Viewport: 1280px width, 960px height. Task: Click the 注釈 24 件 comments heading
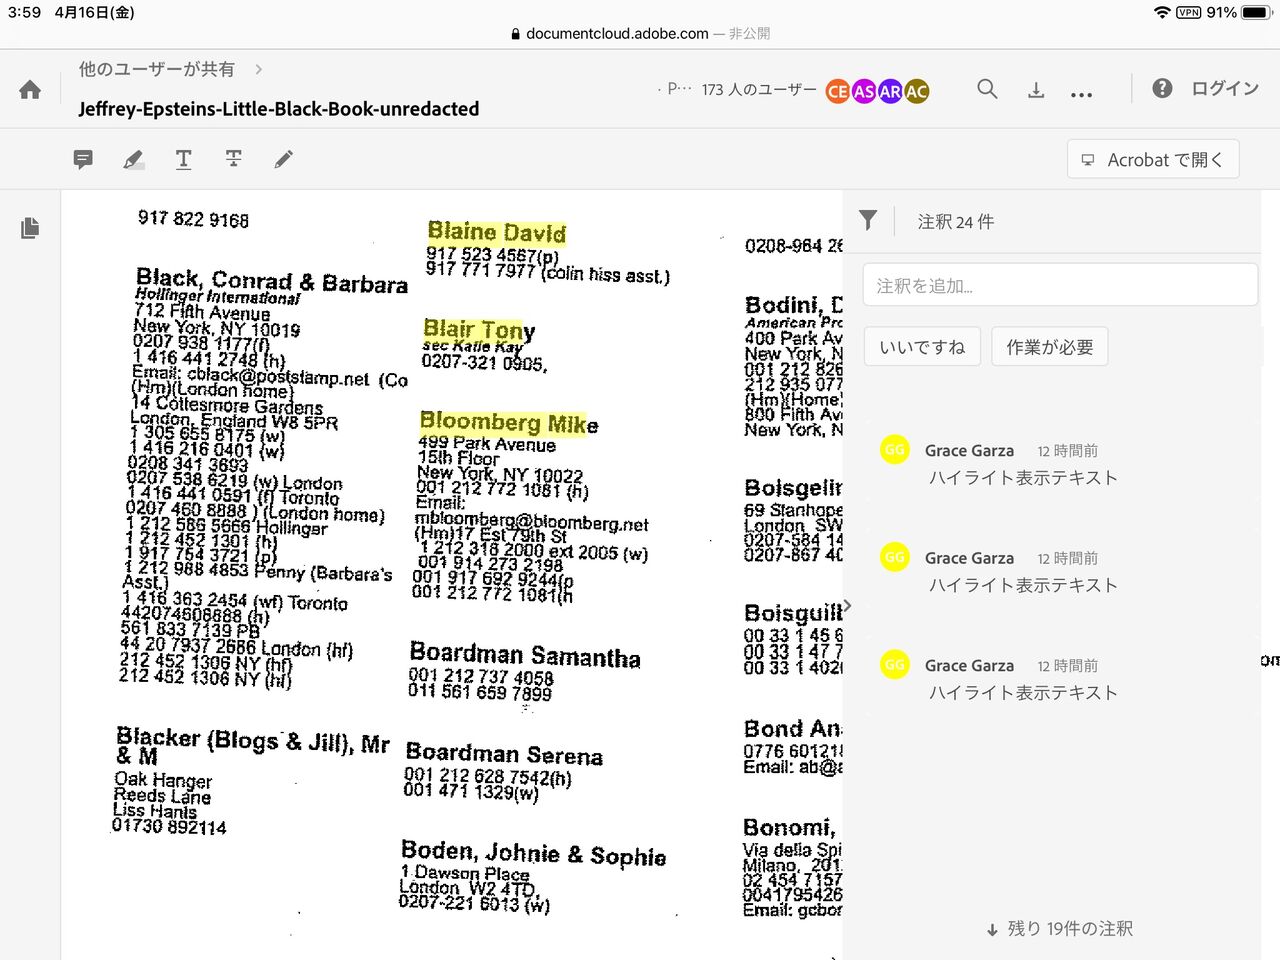(956, 221)
